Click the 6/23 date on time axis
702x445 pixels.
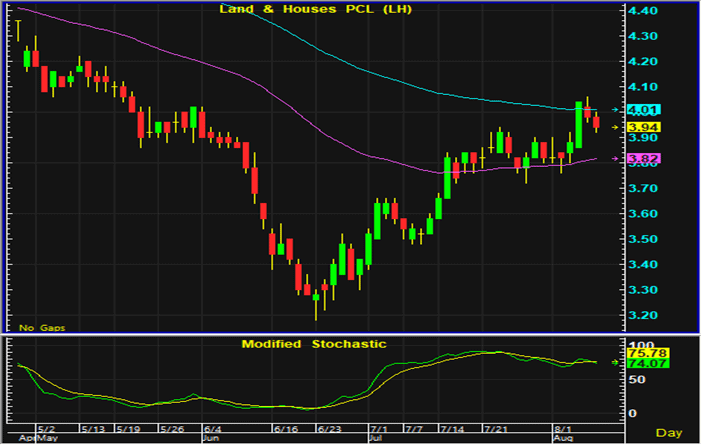(327, 428)
